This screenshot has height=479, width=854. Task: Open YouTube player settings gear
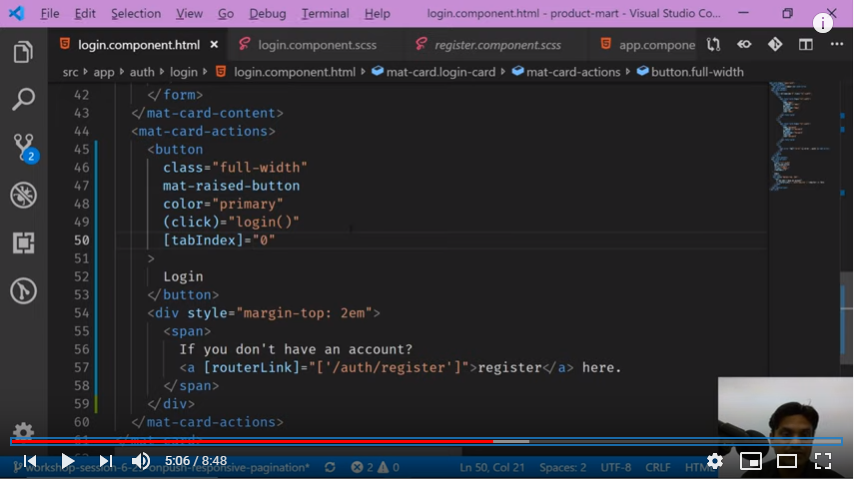(715, 461)
